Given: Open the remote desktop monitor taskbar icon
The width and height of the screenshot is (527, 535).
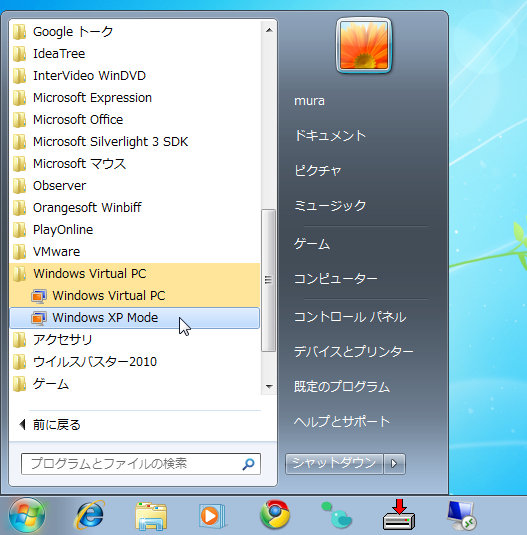Looking at the screenshot, I should tap(462, 516).
